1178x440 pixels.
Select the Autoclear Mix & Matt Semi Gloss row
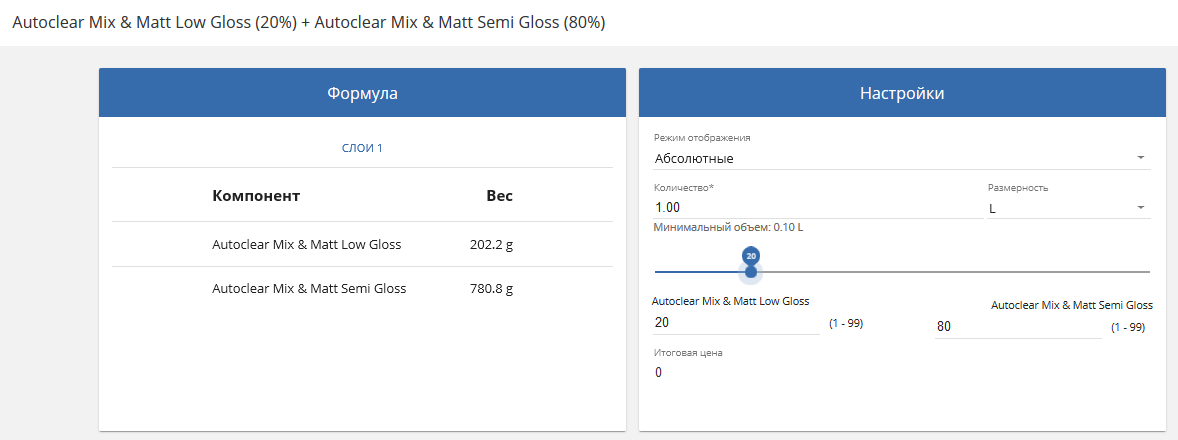pos(362,288)
